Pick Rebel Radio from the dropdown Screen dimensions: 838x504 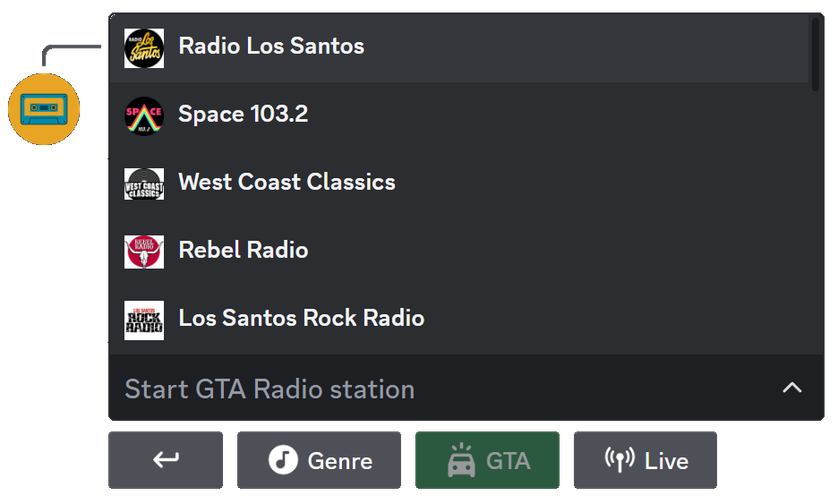460,252
